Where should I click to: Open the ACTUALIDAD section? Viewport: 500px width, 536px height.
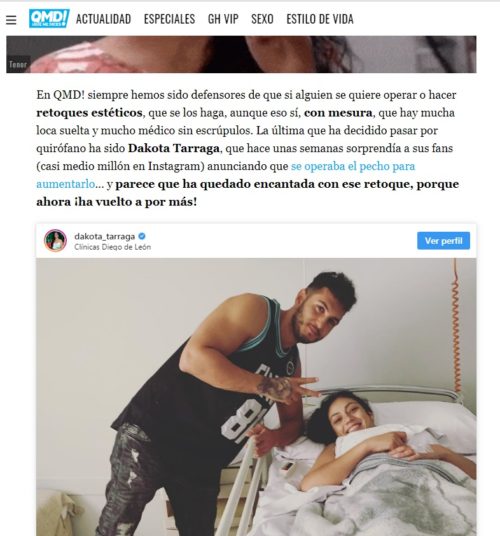coord(103,19)
